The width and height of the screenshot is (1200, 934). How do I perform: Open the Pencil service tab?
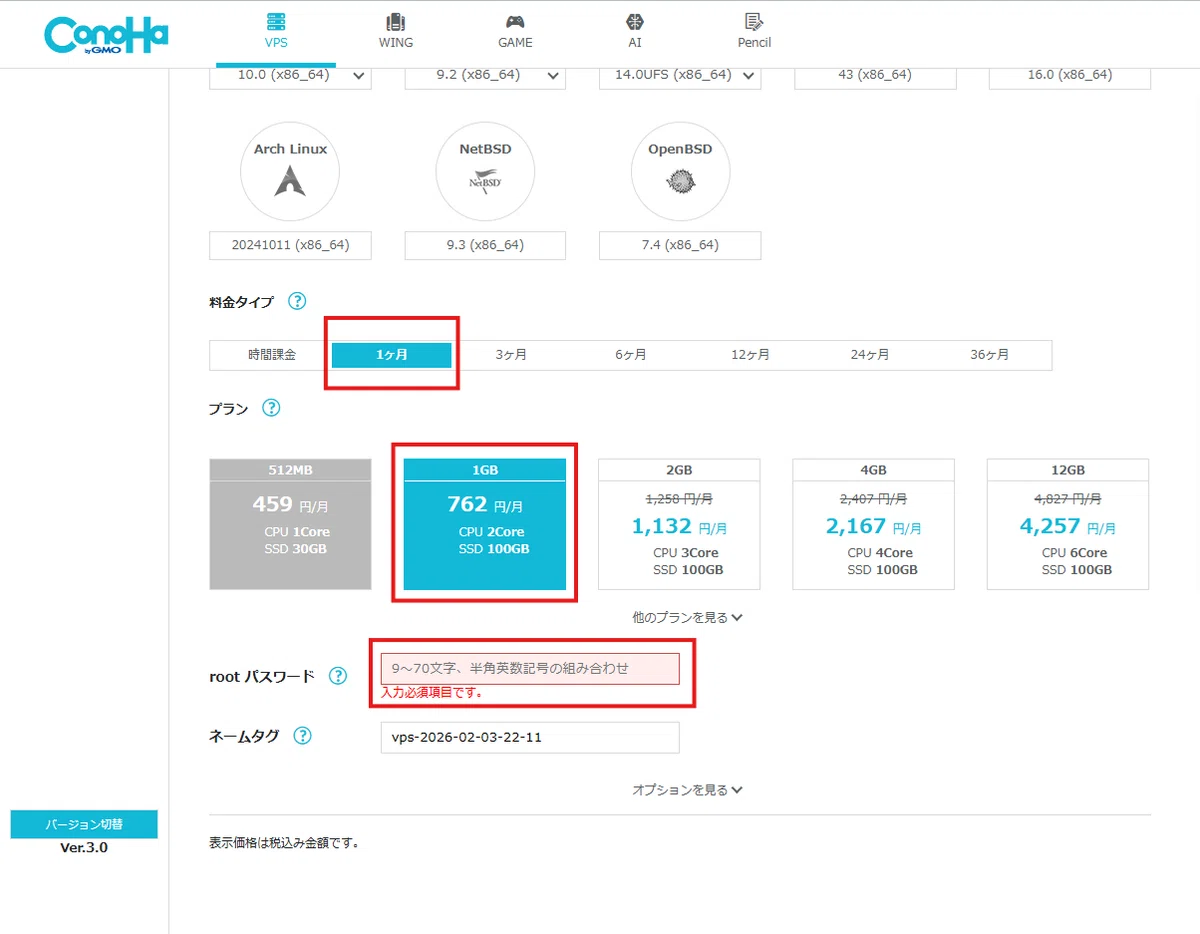coord(754,32)
